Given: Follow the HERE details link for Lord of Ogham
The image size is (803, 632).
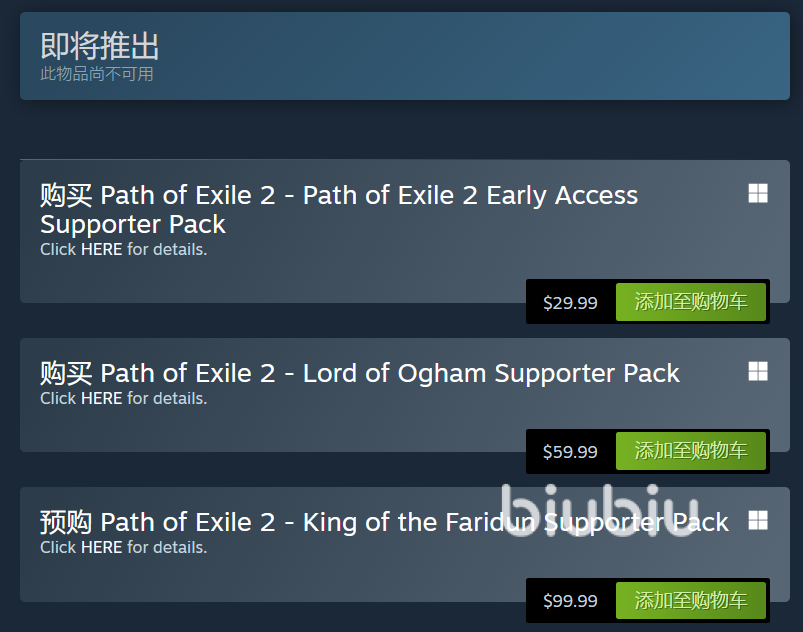Looking at the screenshot, I should (101, 398).
